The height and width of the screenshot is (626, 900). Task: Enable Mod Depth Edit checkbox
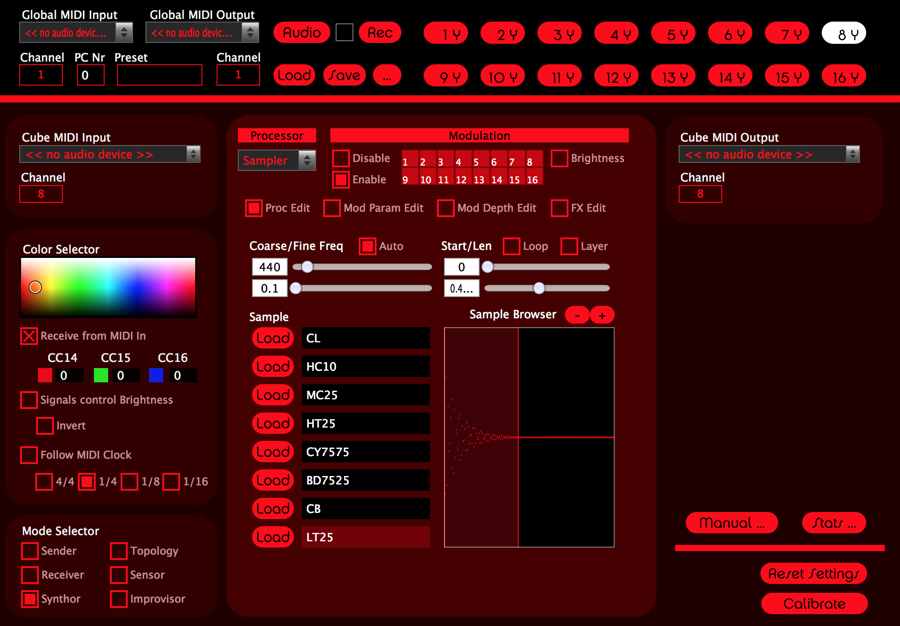tap(445, 208)
